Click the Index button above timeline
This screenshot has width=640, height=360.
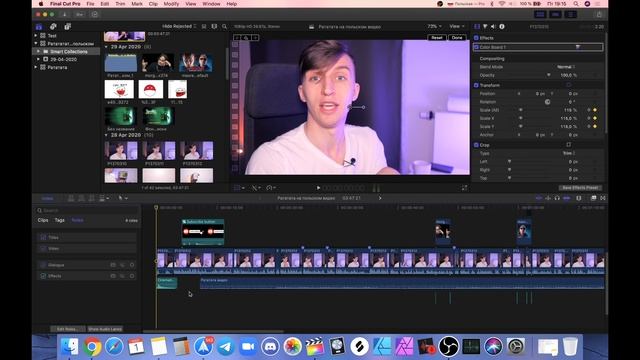click(x=48, y=198)
